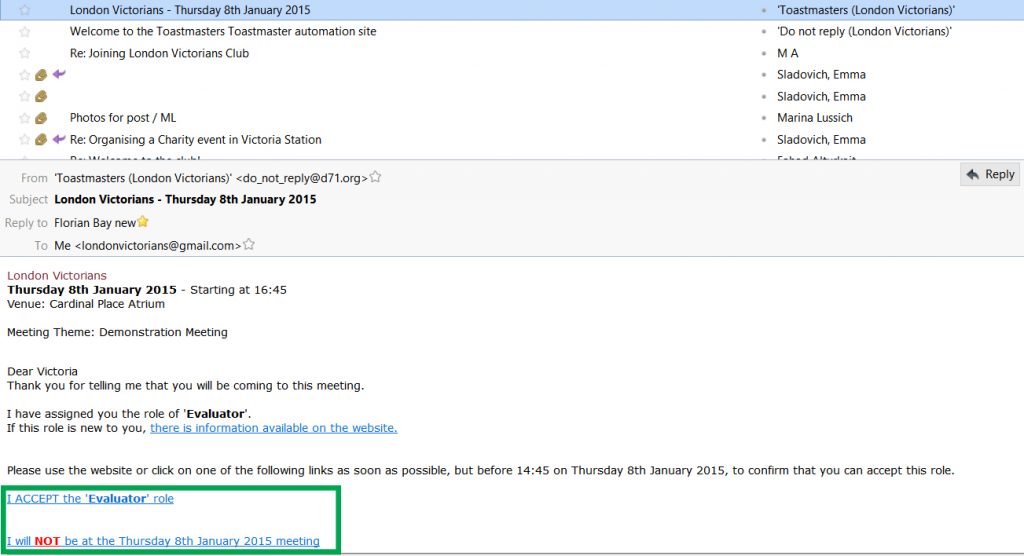
Task: Toggle read status dot for 'Toastmasters (London Victorians)' row
Action: [x=764, y=10]
